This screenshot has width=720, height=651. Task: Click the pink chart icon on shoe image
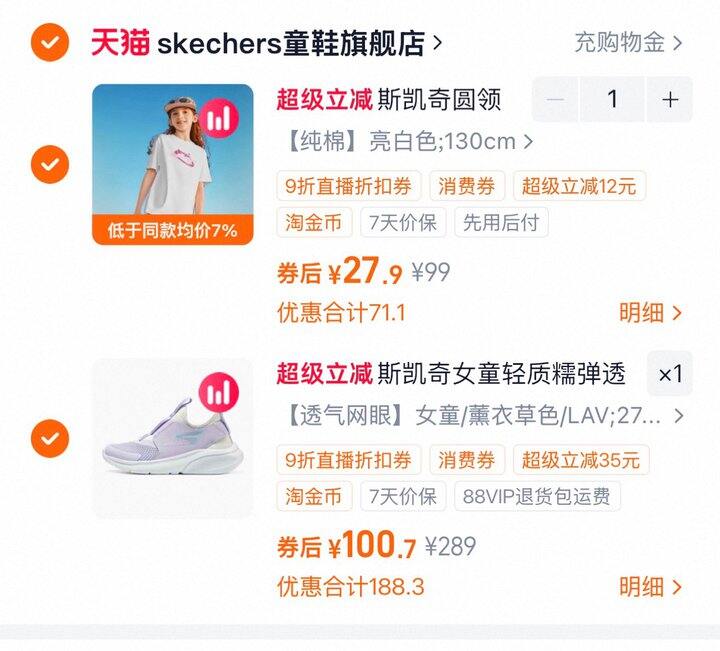click(219, 392)
